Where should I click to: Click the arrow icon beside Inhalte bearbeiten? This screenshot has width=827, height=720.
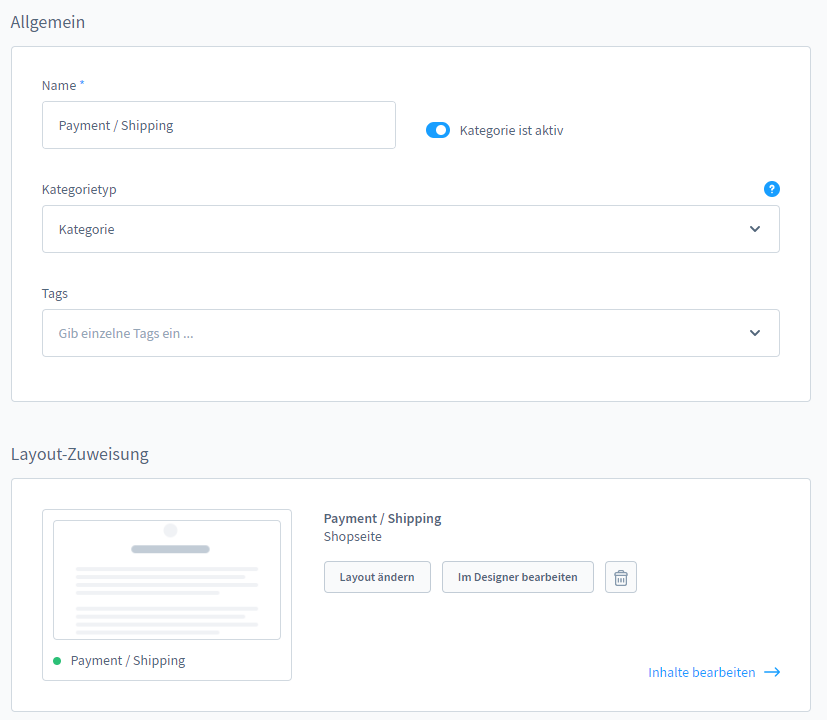(771, 672)
